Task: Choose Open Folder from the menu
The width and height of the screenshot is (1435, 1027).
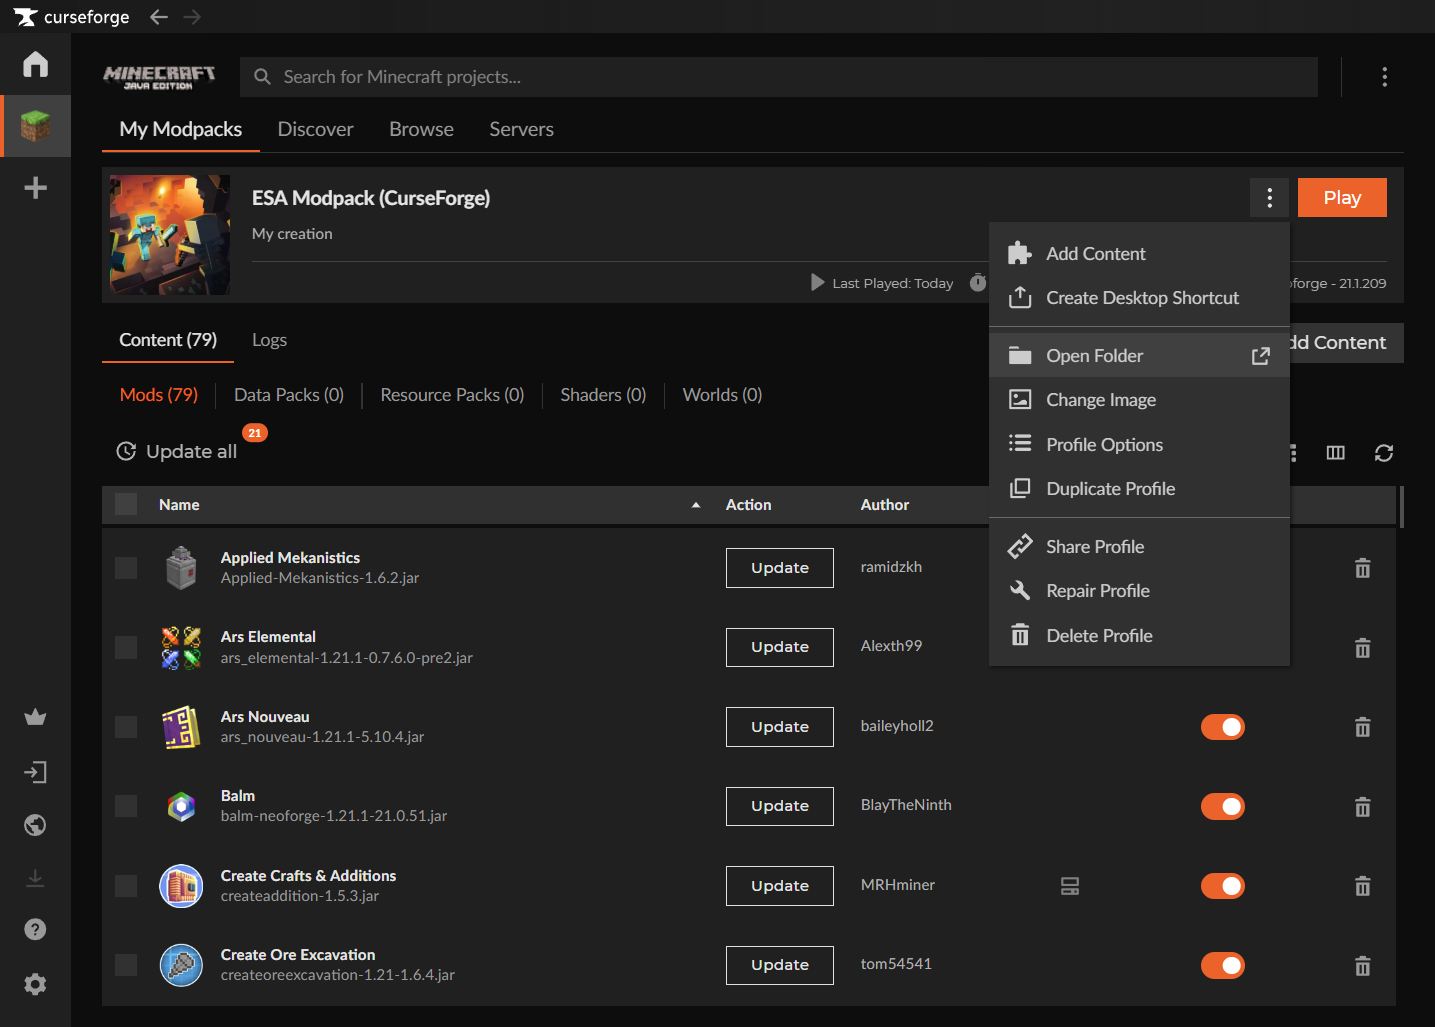Action: click(x=1095, y=356)
